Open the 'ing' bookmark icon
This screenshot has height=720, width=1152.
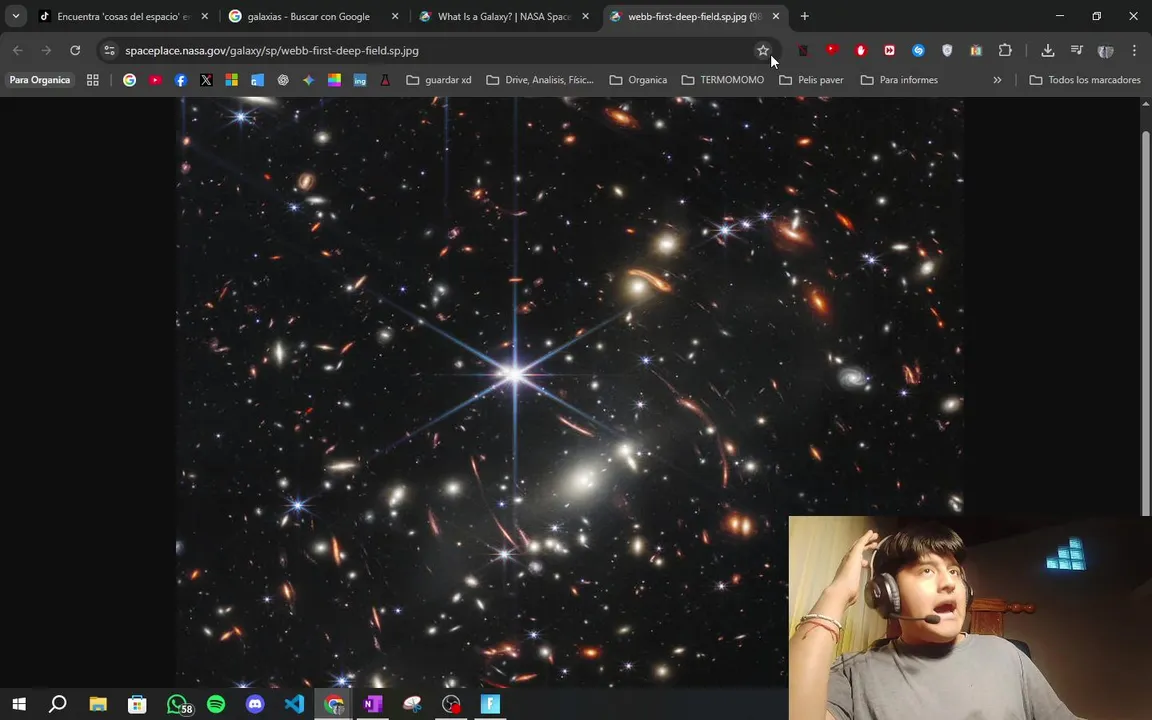(359, 80)
